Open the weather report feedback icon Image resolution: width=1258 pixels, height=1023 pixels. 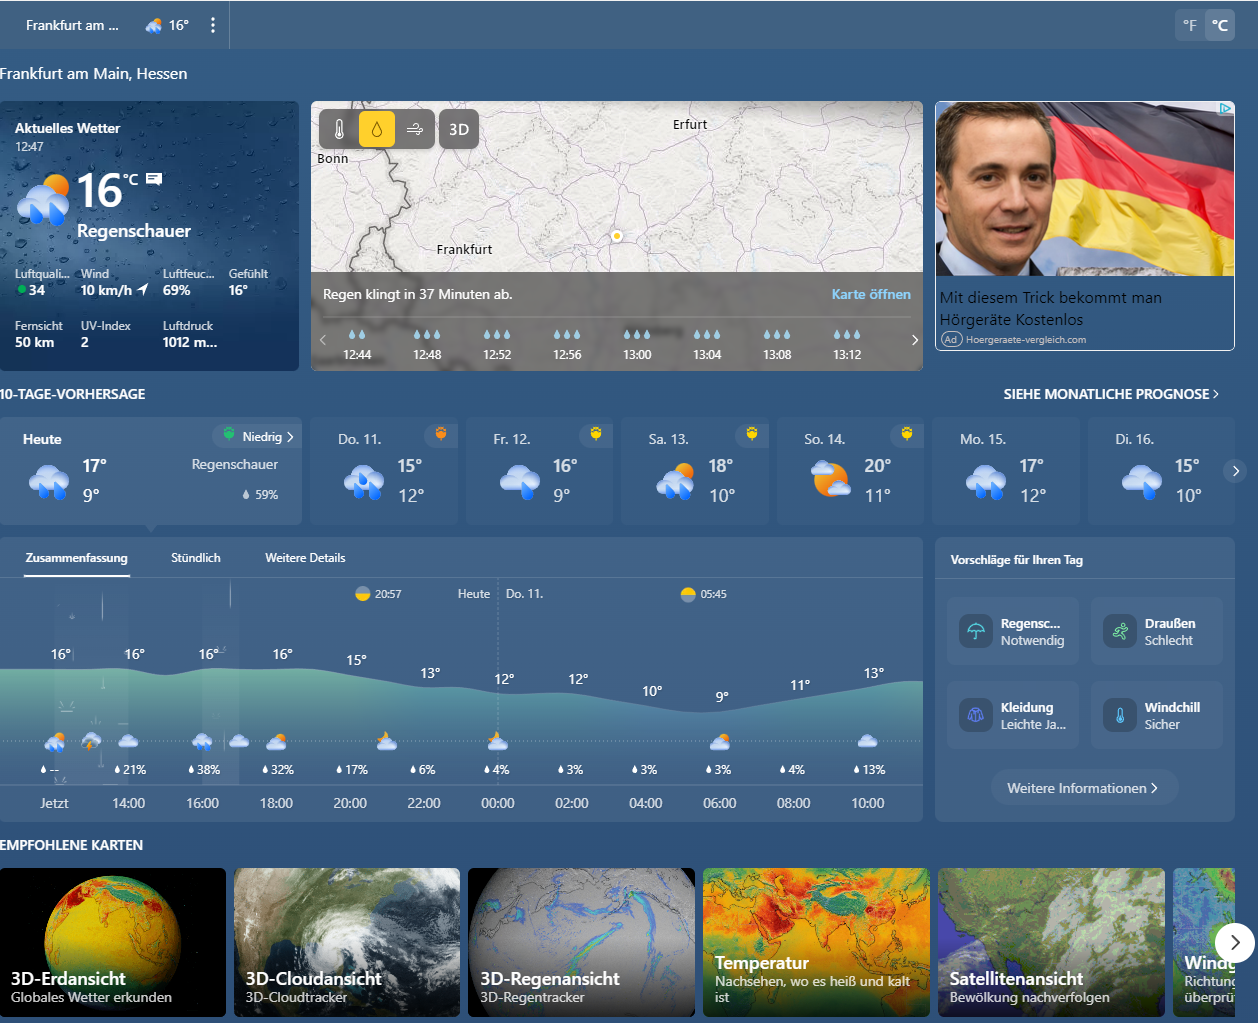click(154, 179)
